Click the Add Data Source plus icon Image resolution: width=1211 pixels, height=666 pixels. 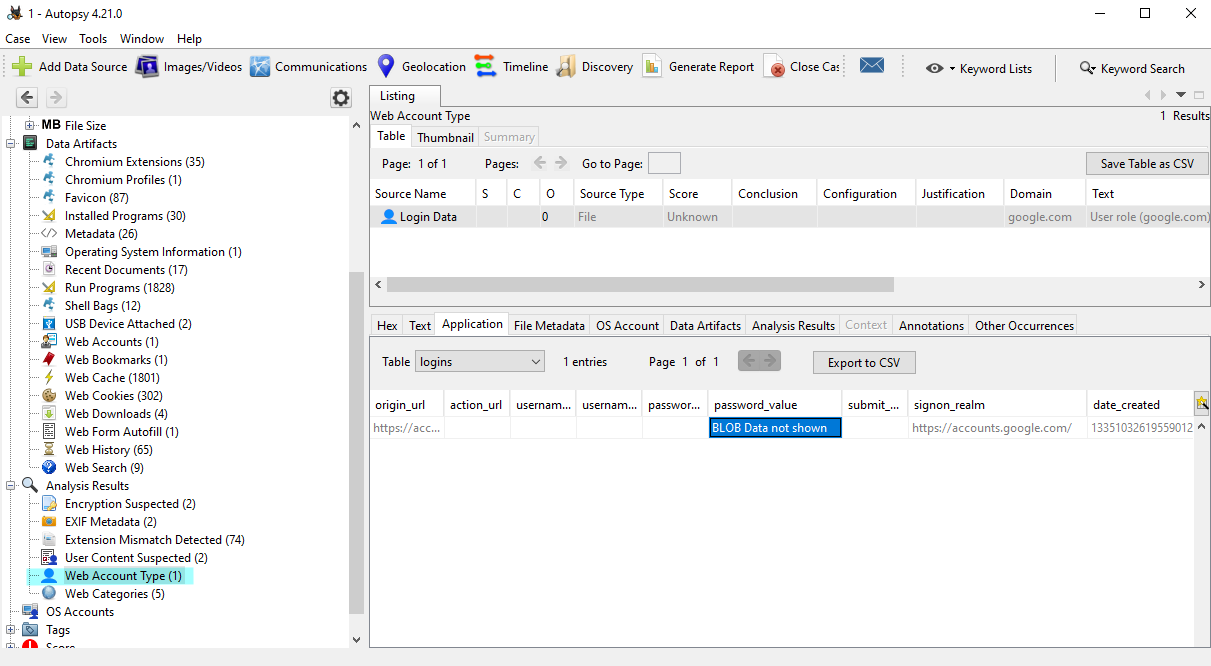pyautogui.click(x=22, y=67)
